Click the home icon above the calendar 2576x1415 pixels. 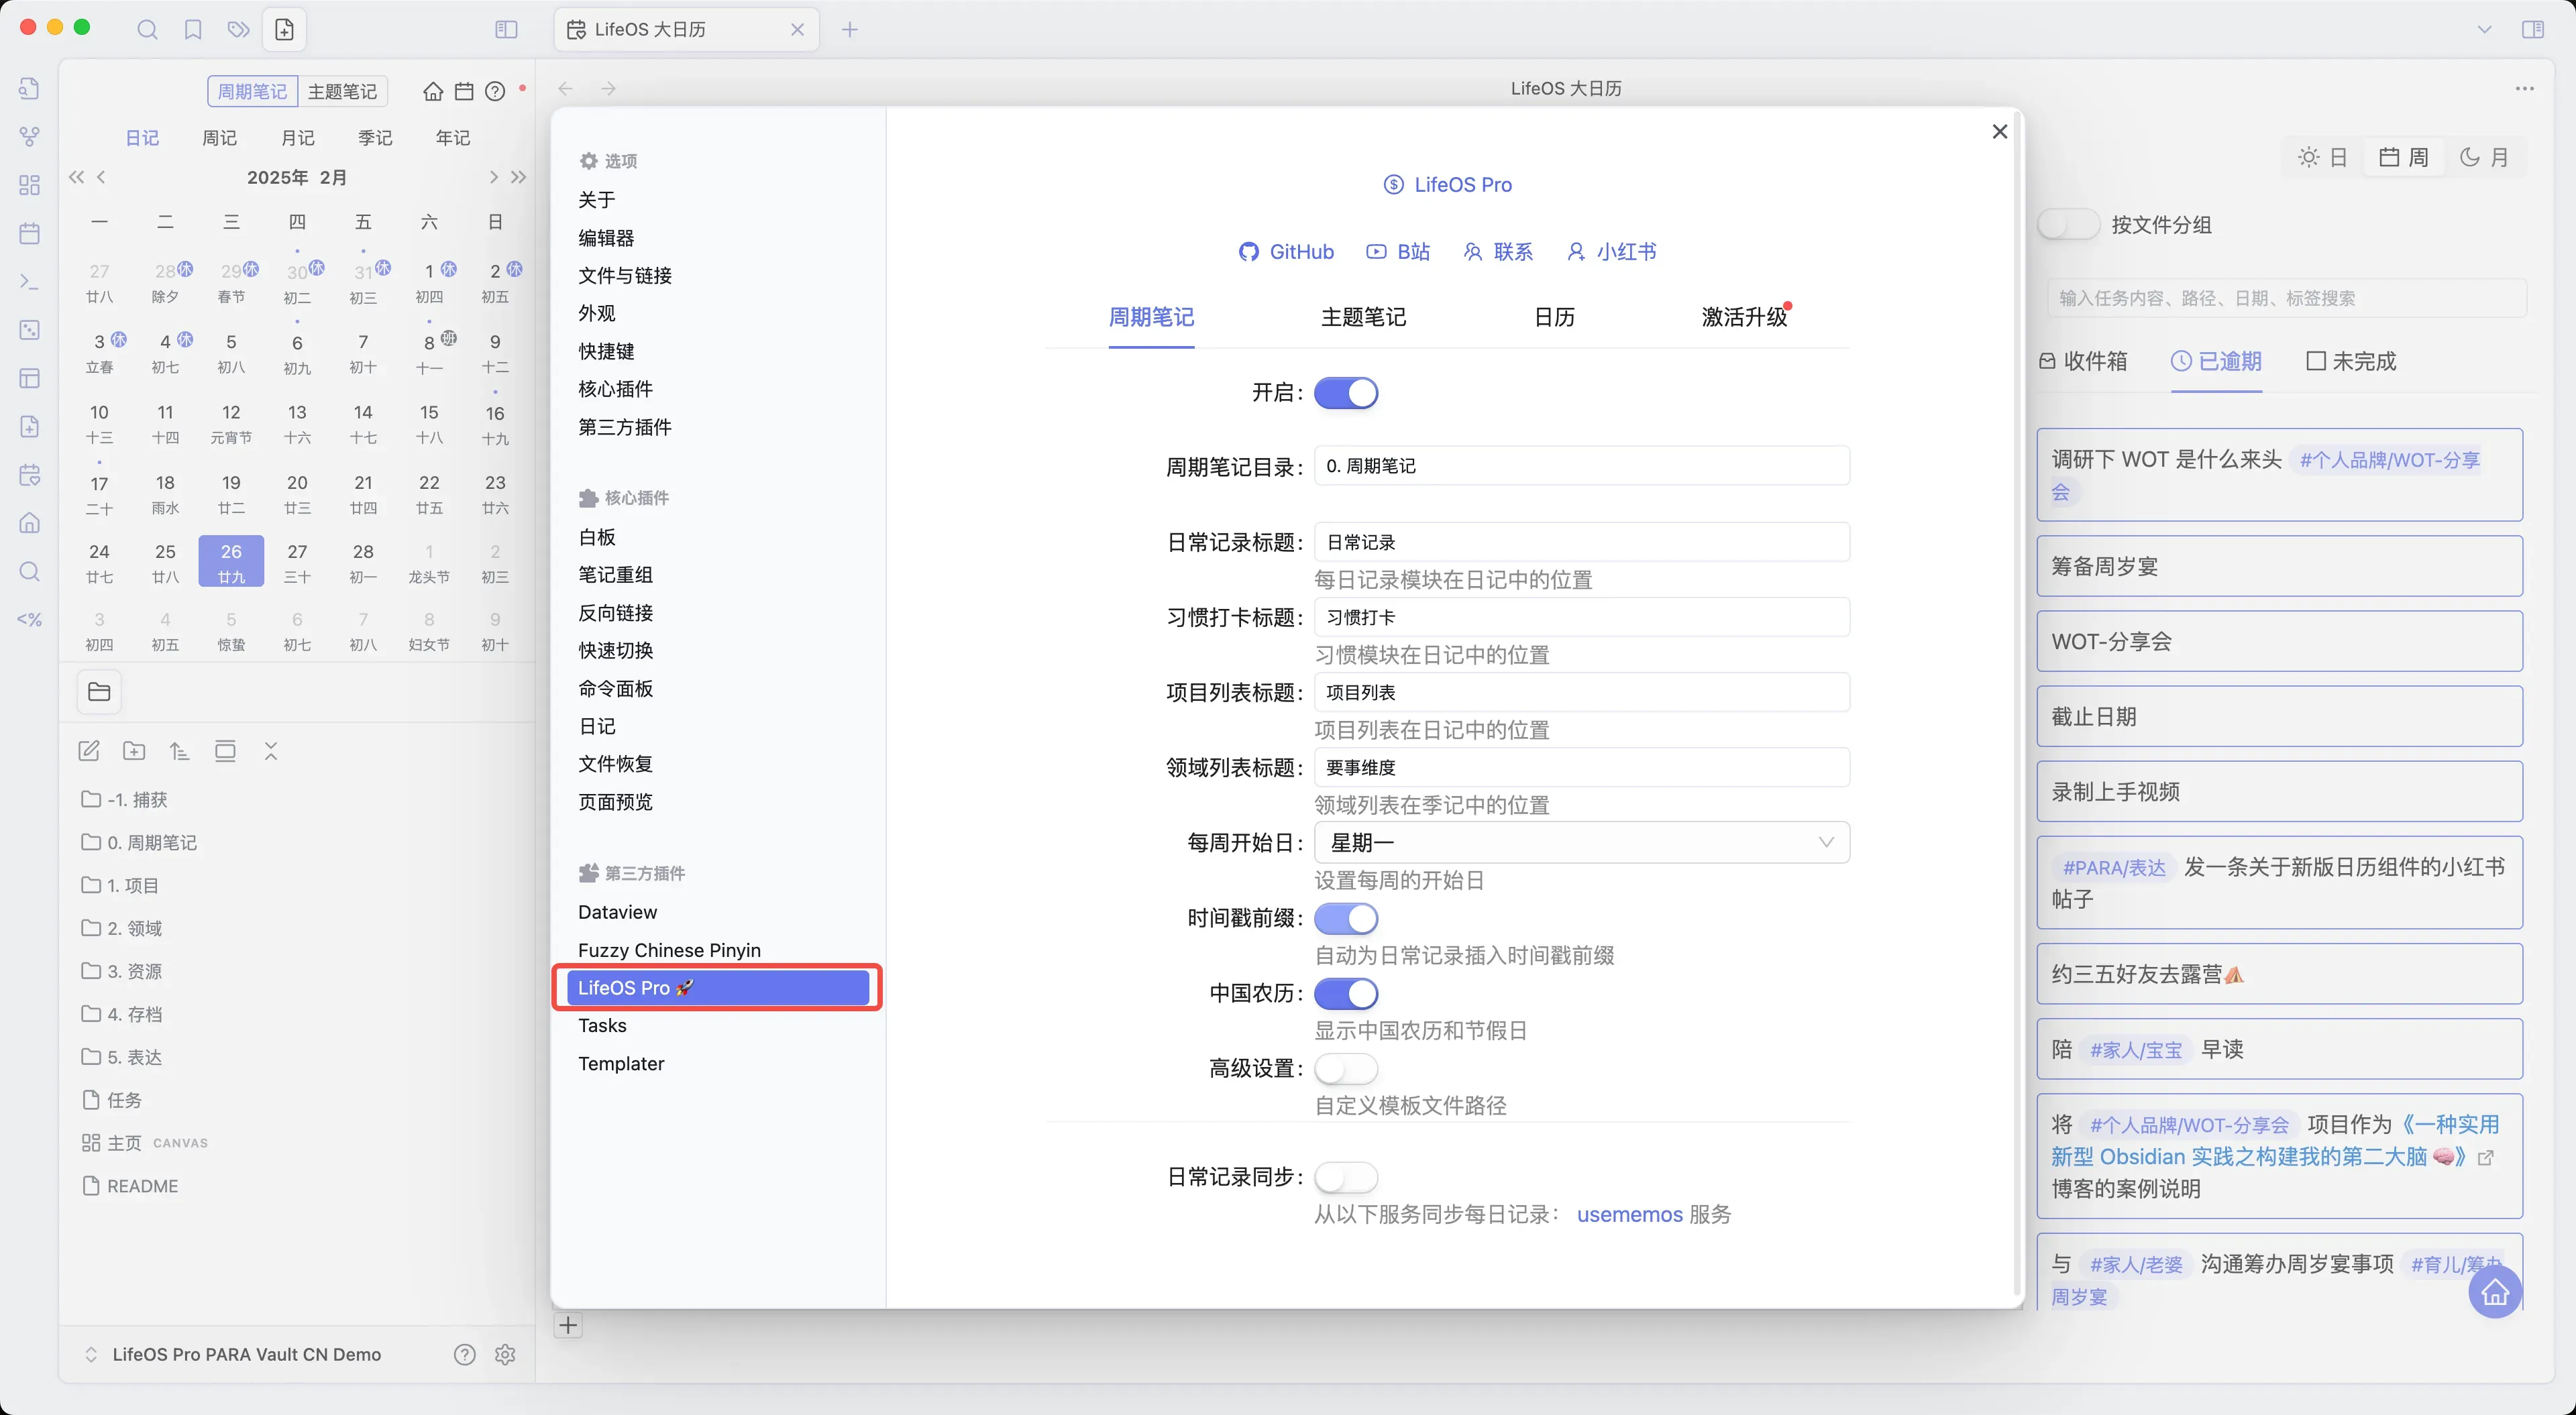click(x=433, y=91)
